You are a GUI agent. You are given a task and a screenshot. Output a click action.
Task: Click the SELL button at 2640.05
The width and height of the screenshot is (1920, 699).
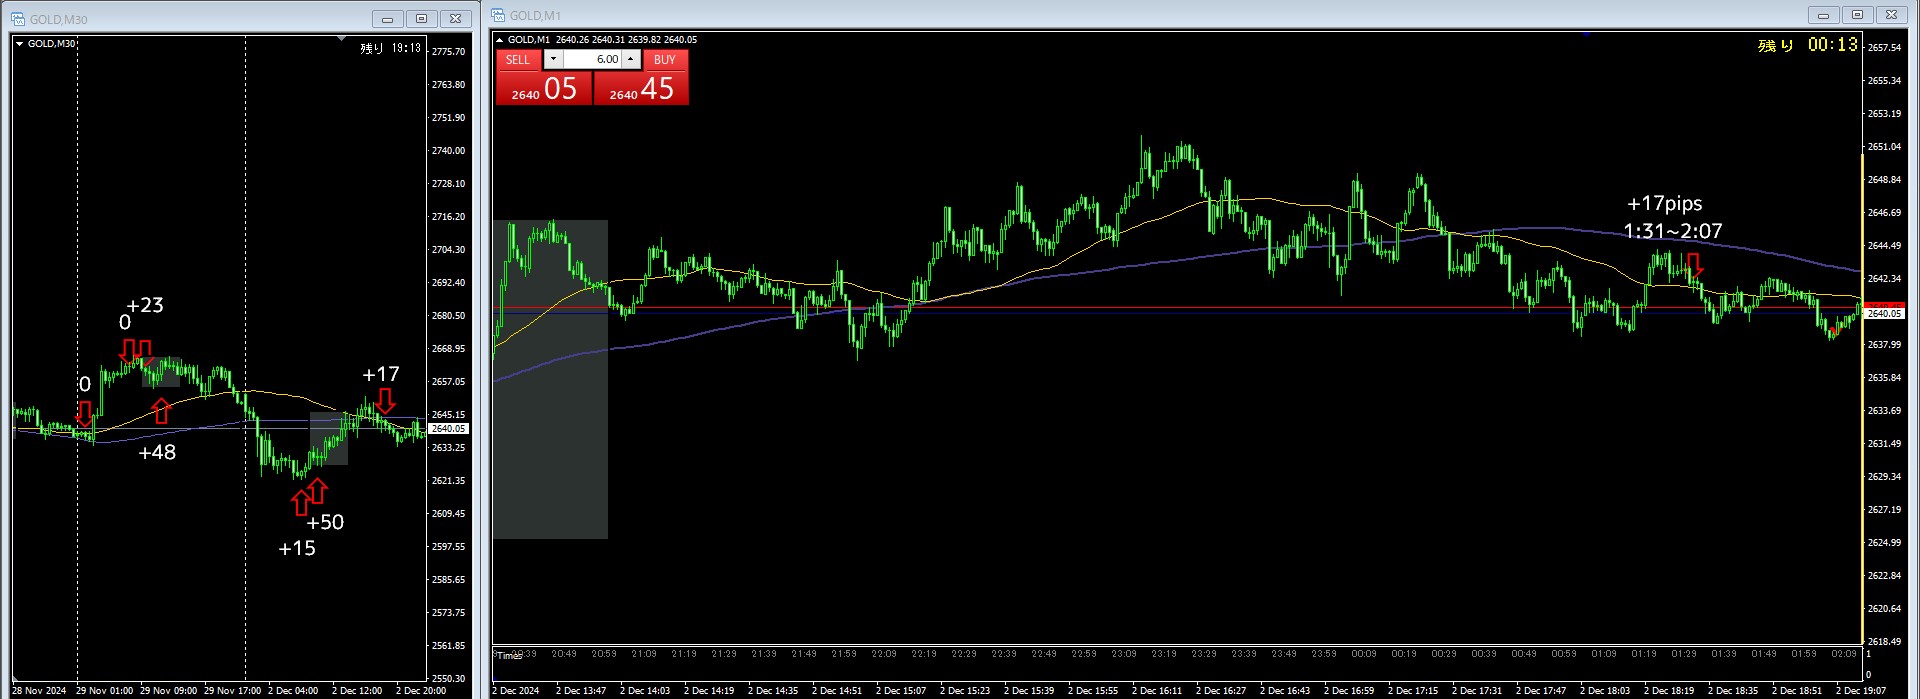coord(544,87)
